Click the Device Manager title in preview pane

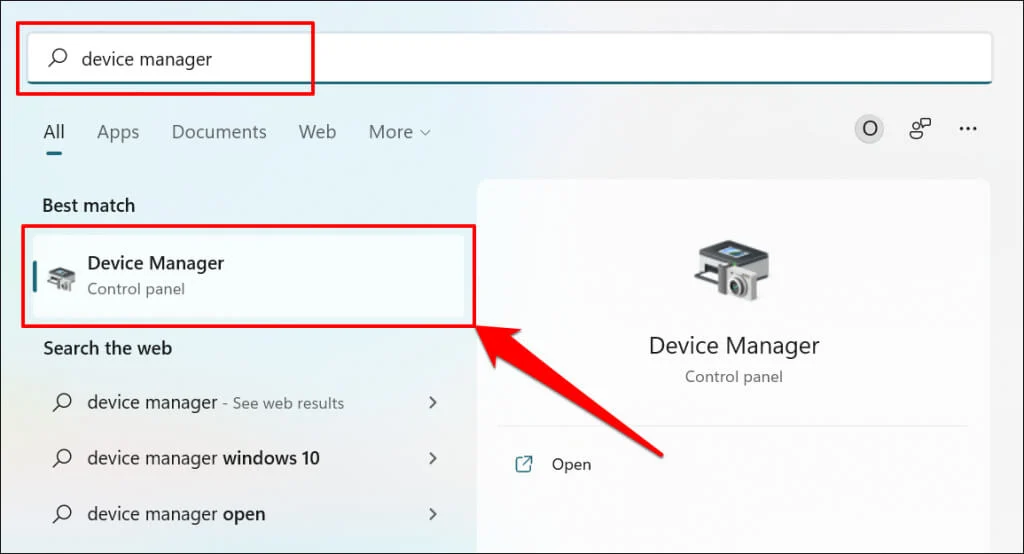[x=734, y=346]
